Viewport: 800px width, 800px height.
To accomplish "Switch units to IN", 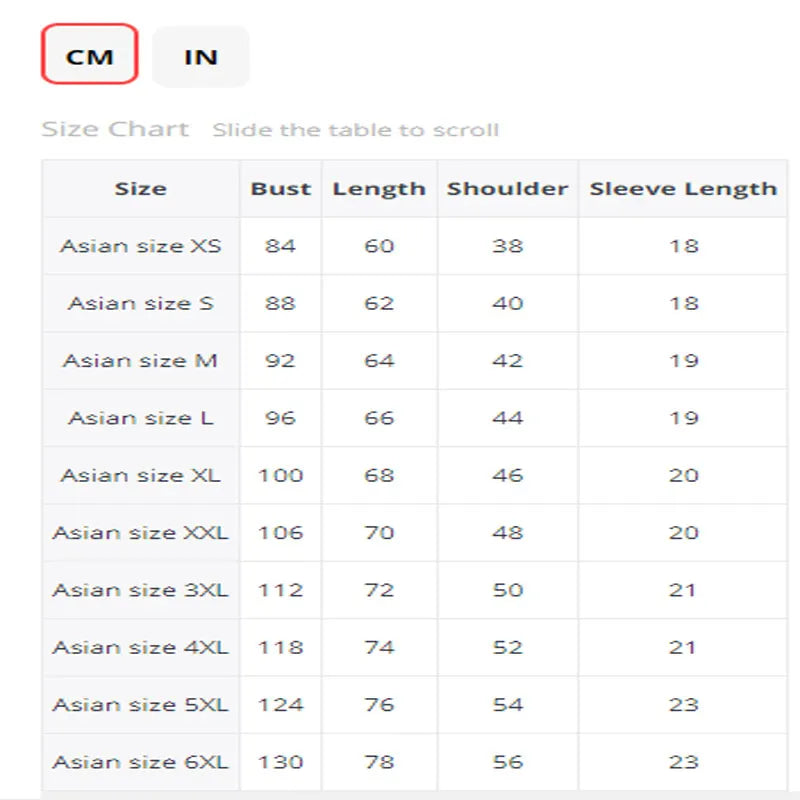I will pos(201,56).
